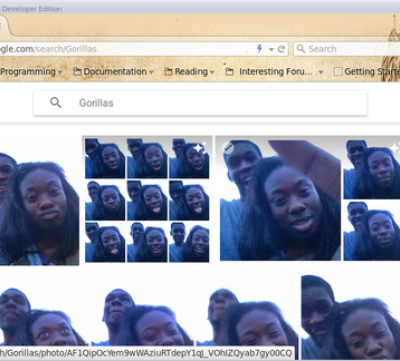Click the Getting Started bookmark page icon

338,72
